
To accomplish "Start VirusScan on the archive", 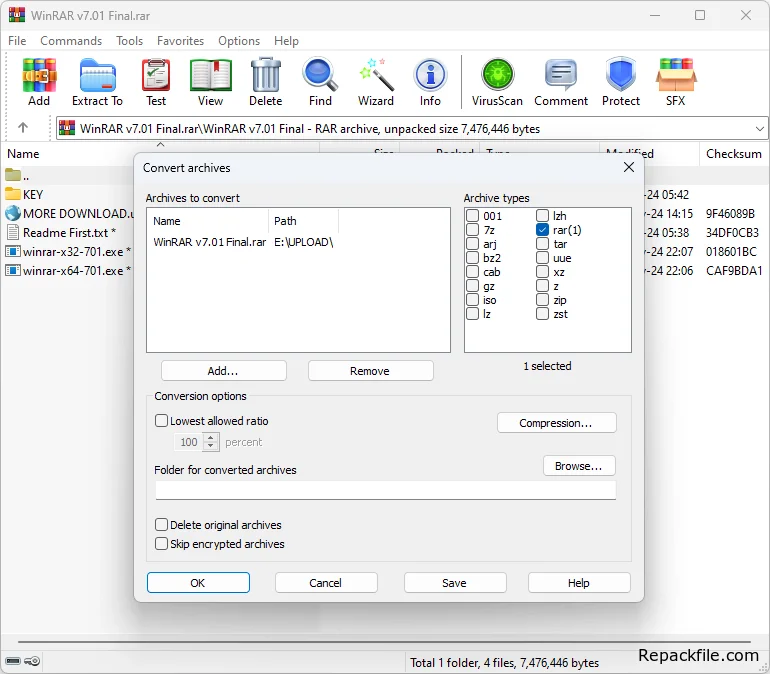I will pyautogui.click(x=497, y=81).
